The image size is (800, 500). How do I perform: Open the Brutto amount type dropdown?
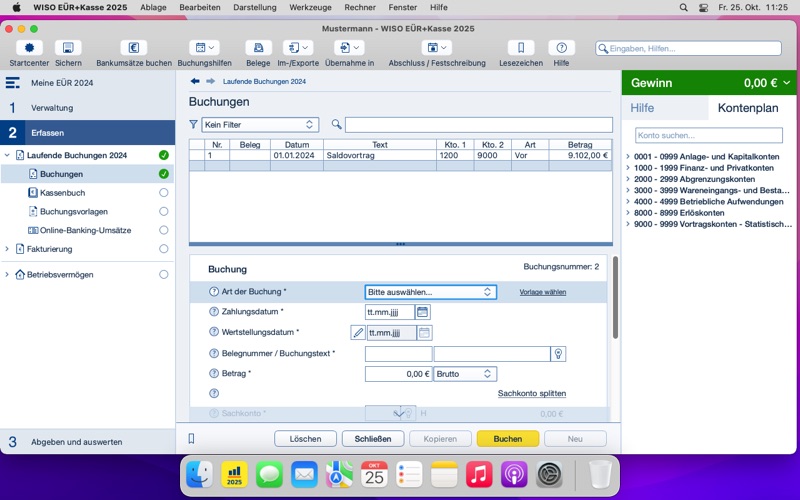tap(464, 374)
